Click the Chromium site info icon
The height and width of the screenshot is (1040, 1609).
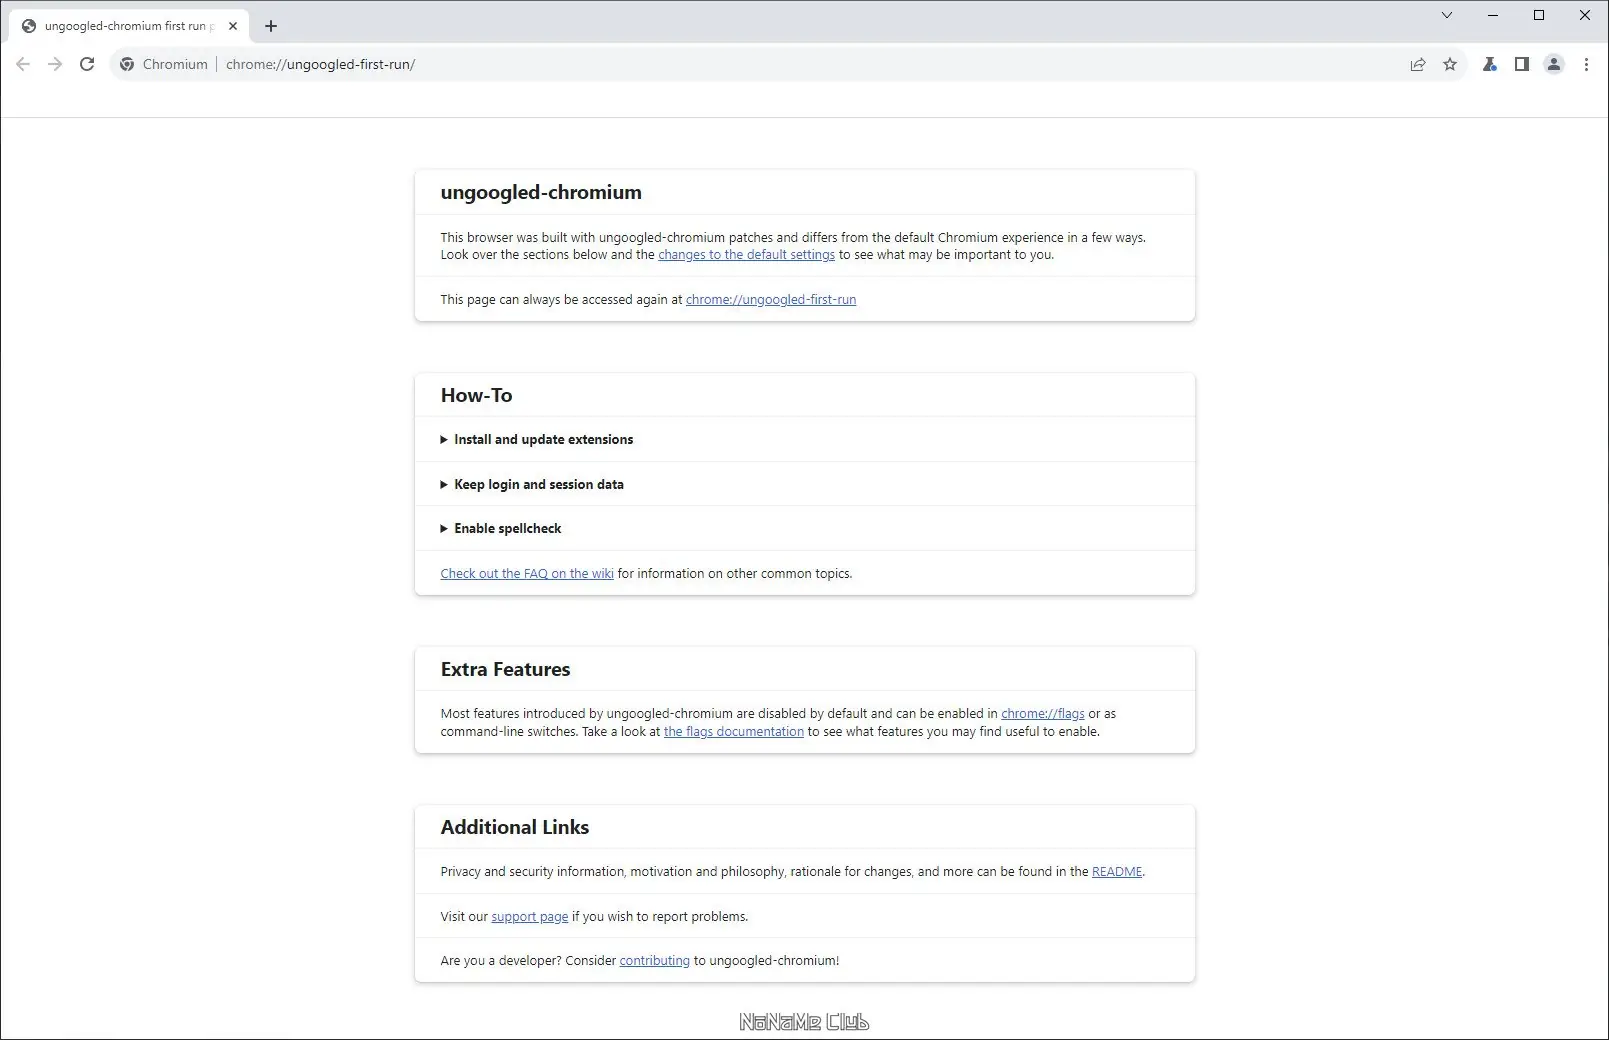[x=127, y=64]
